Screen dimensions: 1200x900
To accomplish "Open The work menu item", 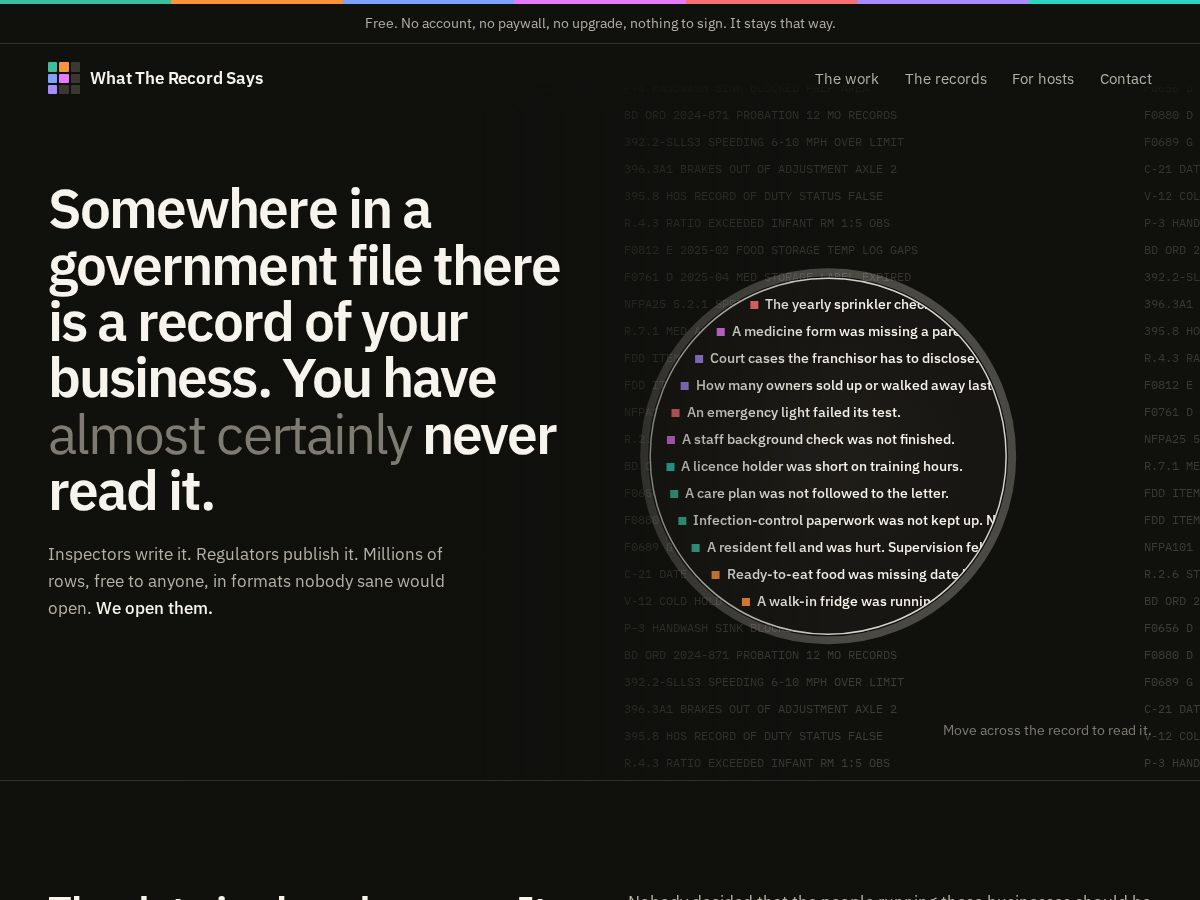I will (847, 79).
